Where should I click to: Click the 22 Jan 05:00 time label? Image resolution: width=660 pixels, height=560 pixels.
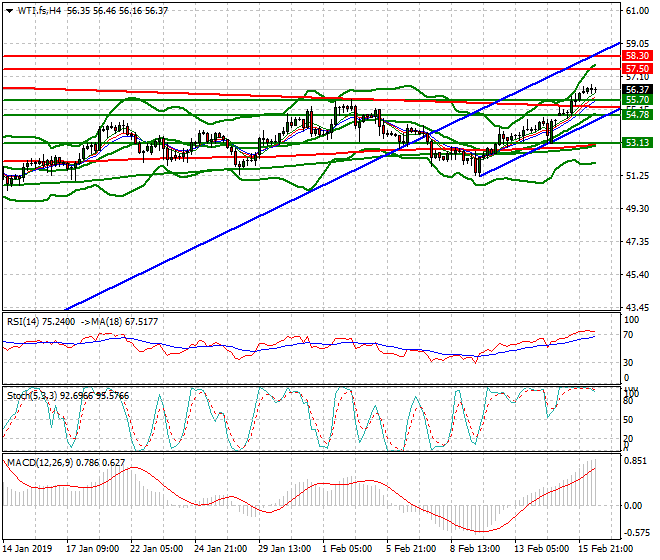(157, 549)
